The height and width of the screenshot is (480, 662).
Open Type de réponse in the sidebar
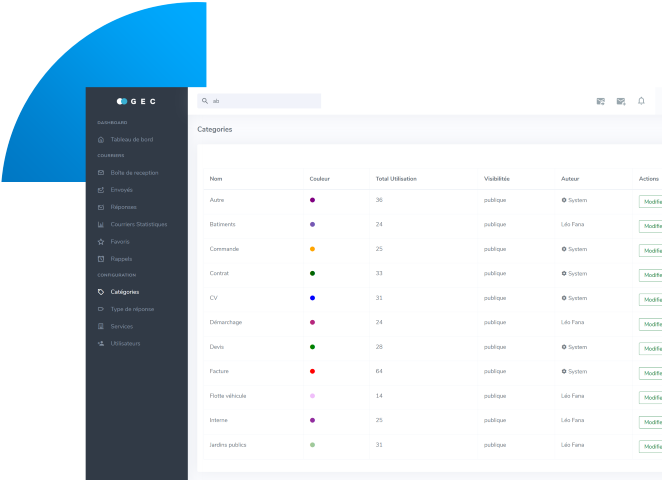pyautogui.click(x=132, y=309)
